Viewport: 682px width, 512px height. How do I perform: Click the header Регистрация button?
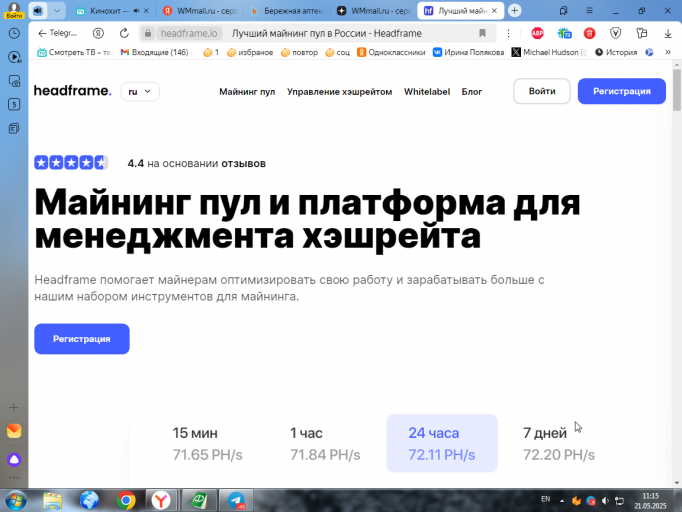click(622, 91)
